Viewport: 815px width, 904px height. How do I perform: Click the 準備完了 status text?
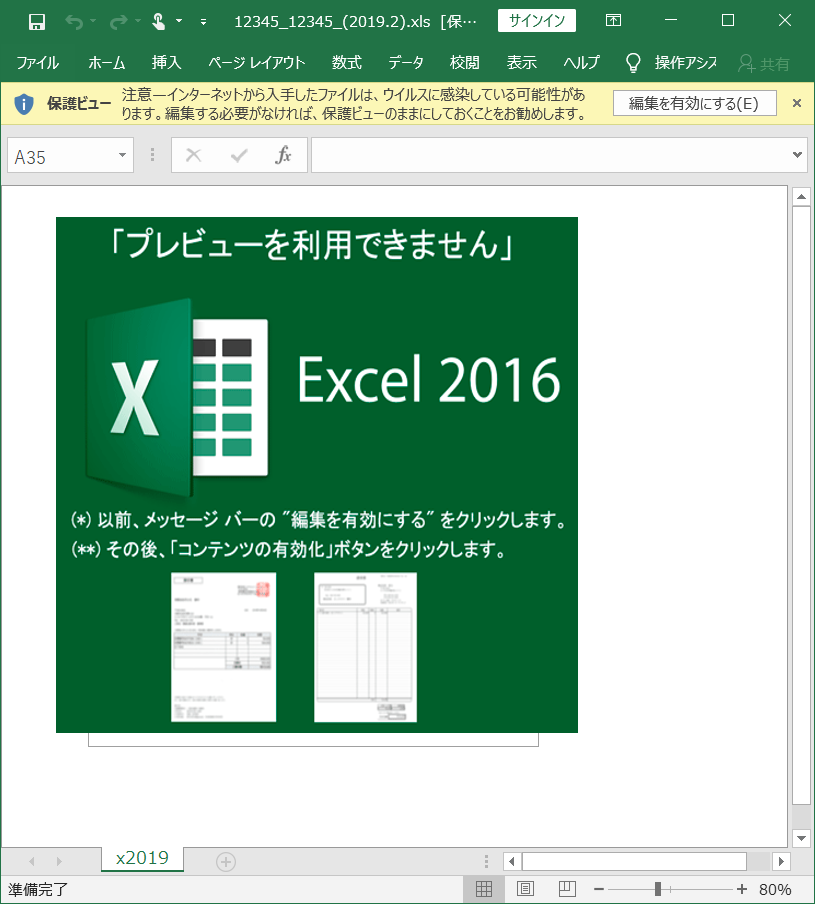(x=37, y=890)
